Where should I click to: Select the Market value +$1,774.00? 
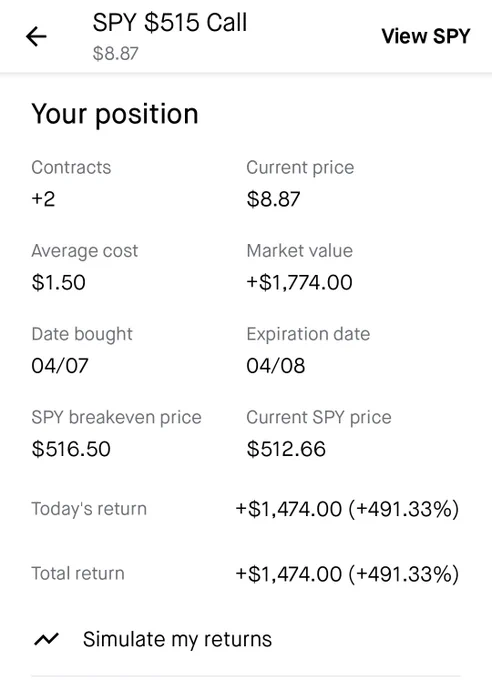(x=299, y=282)
